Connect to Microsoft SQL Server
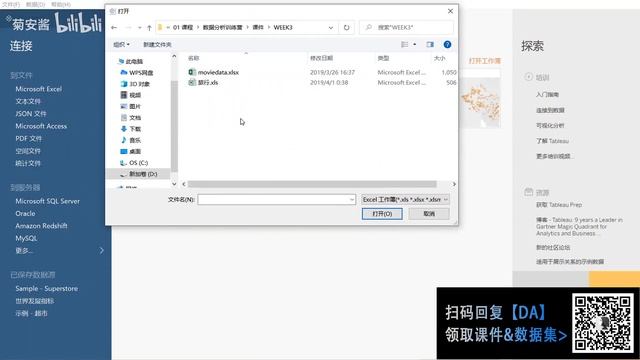 coord(48,201)
